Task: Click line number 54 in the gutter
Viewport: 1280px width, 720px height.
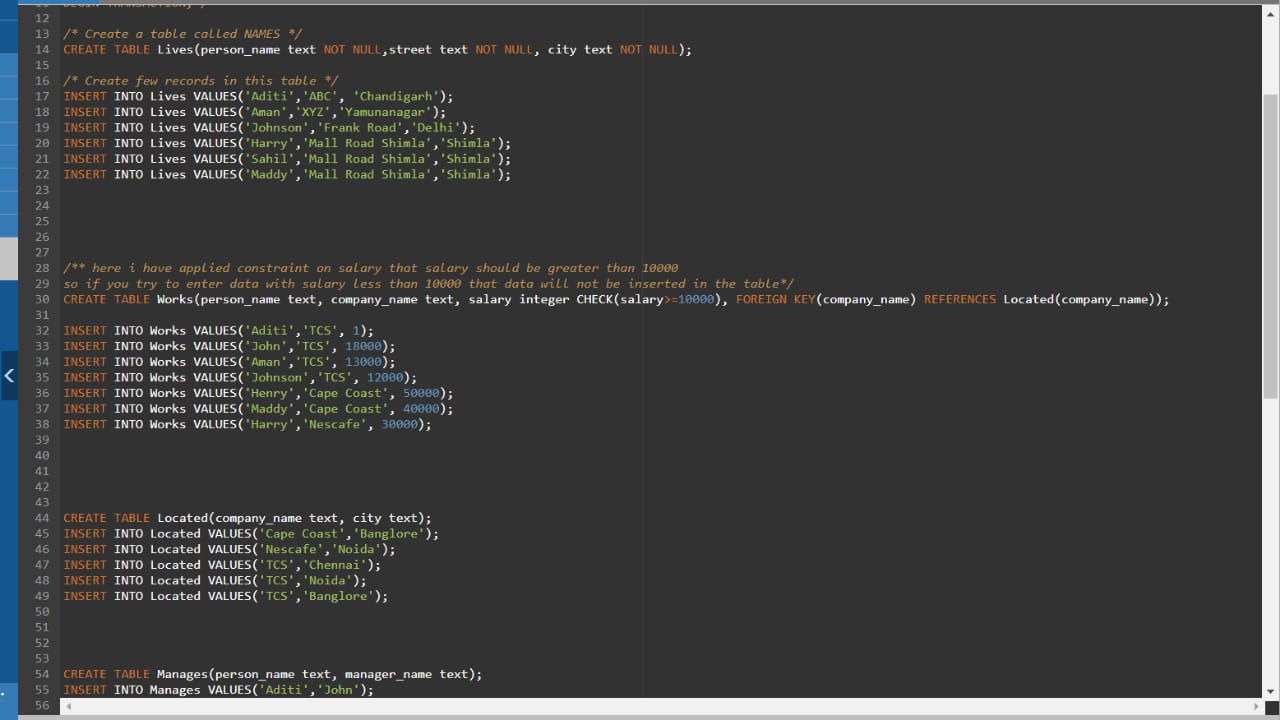Action: tap(41, 674)
